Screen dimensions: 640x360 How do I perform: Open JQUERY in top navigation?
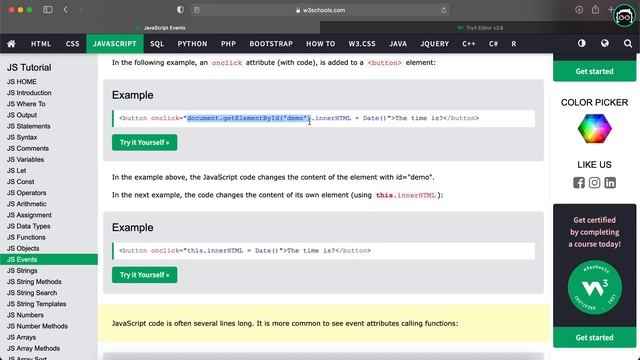434,44
